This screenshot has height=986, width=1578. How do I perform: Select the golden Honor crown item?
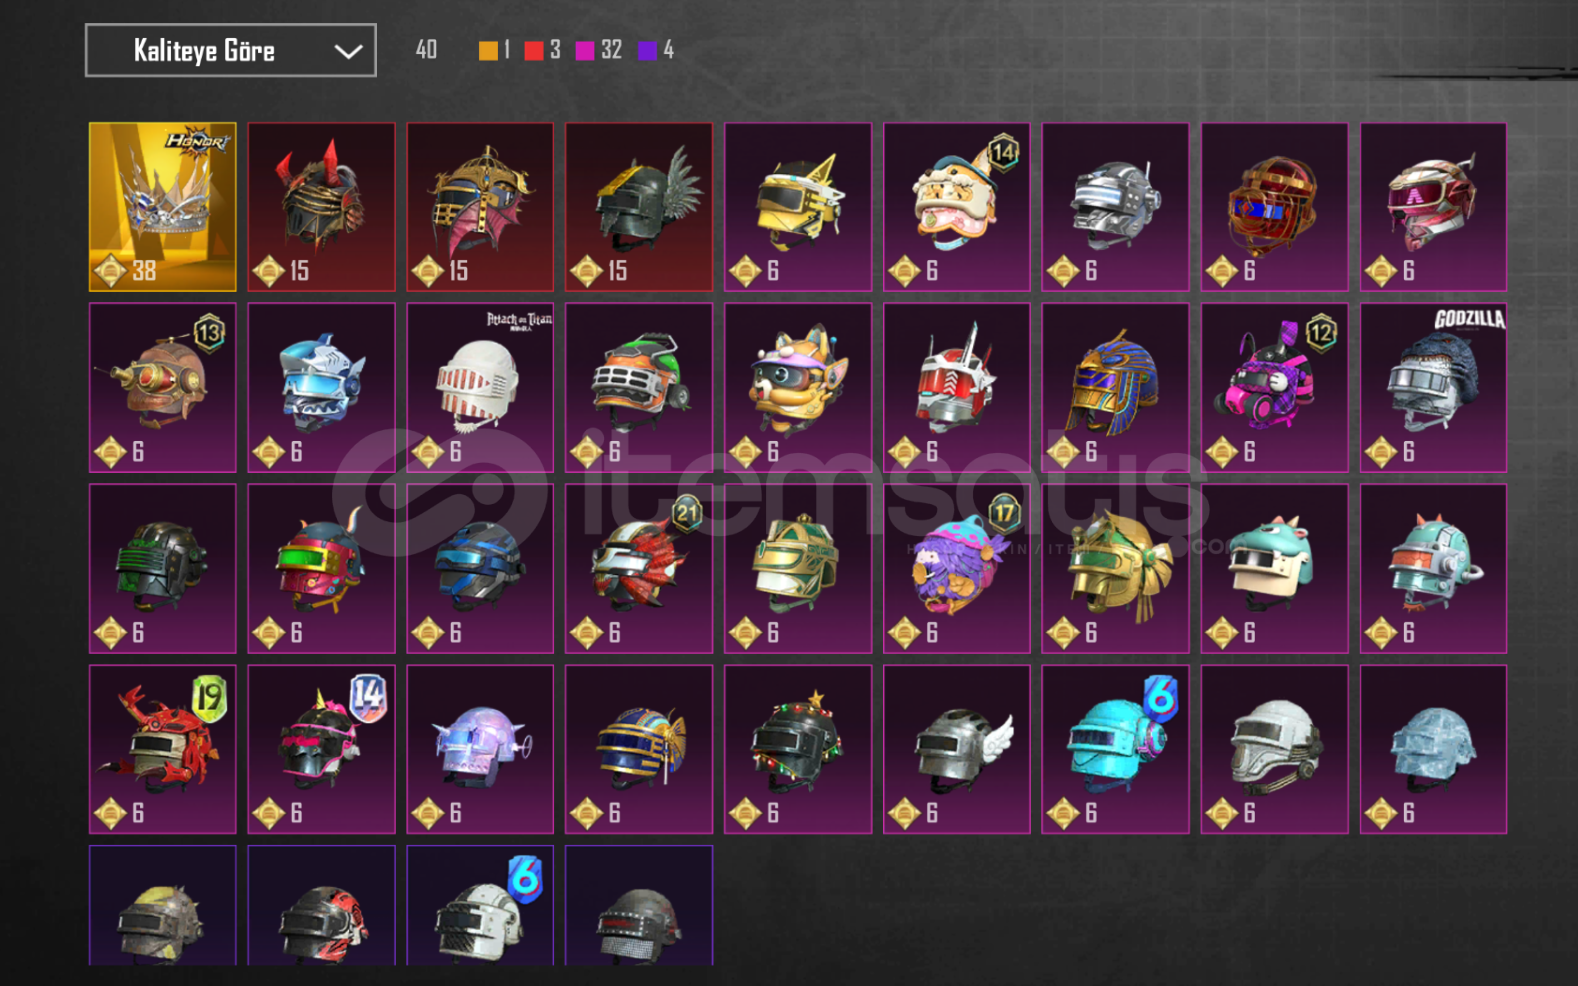163,207
